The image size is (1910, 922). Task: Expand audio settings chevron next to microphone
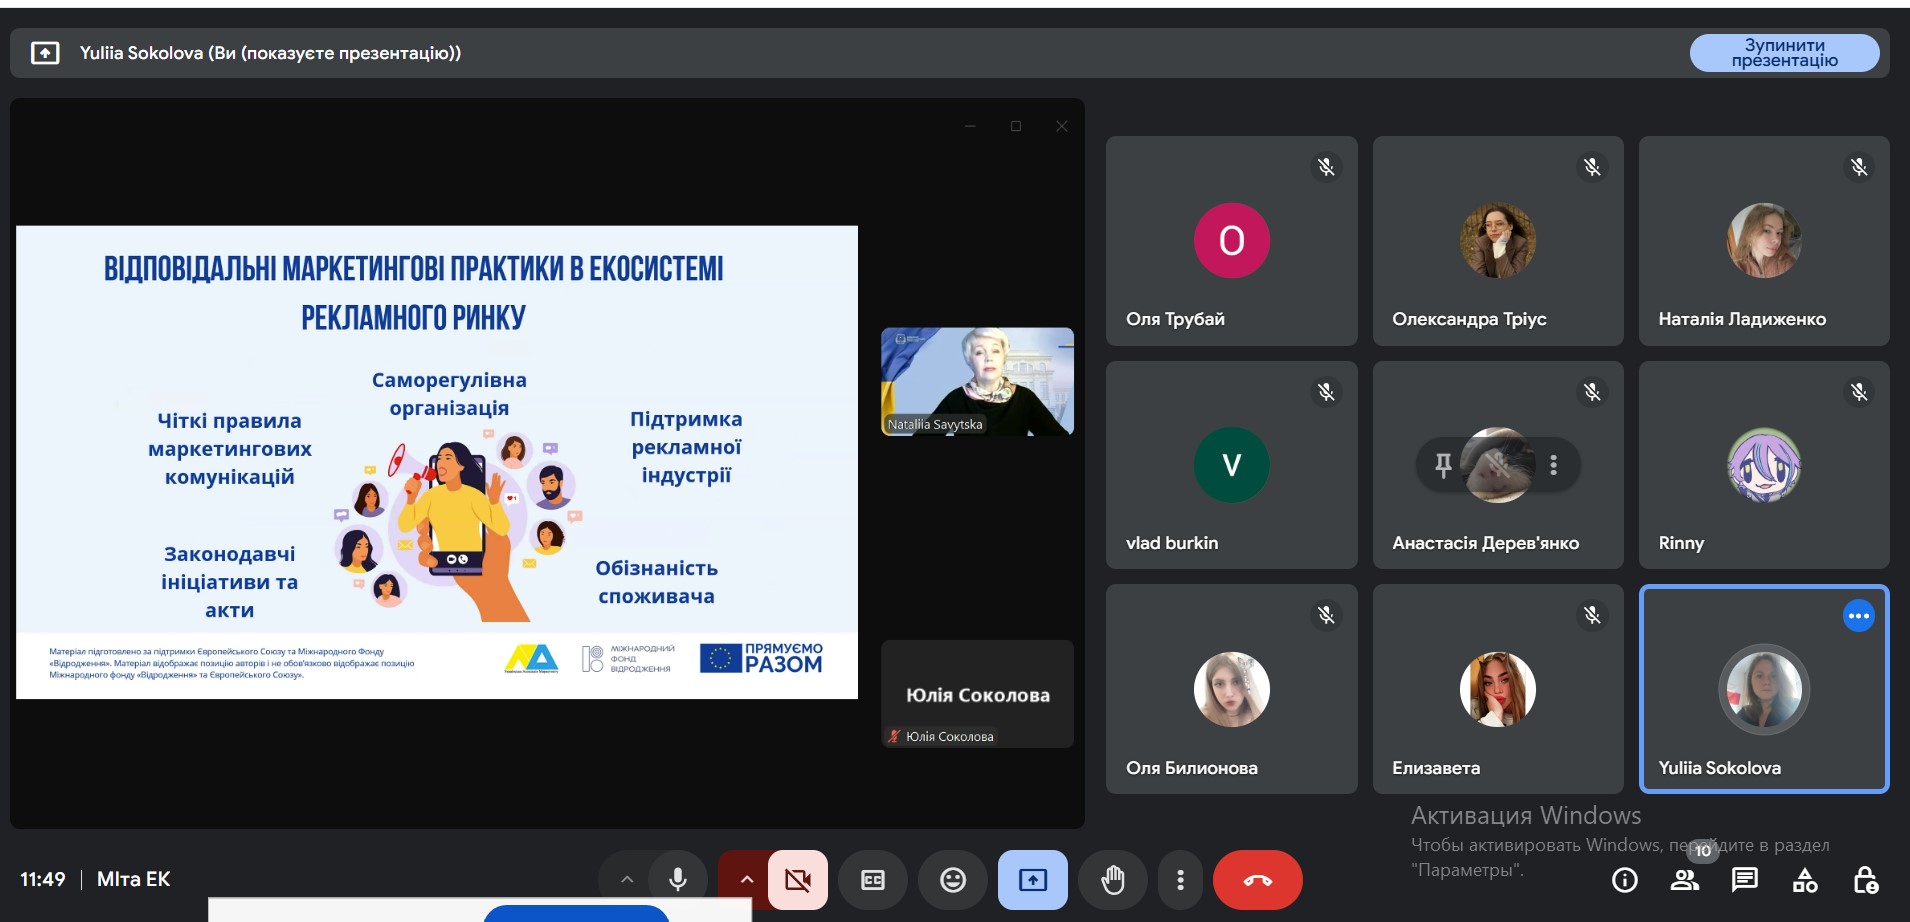click(627, 880)
